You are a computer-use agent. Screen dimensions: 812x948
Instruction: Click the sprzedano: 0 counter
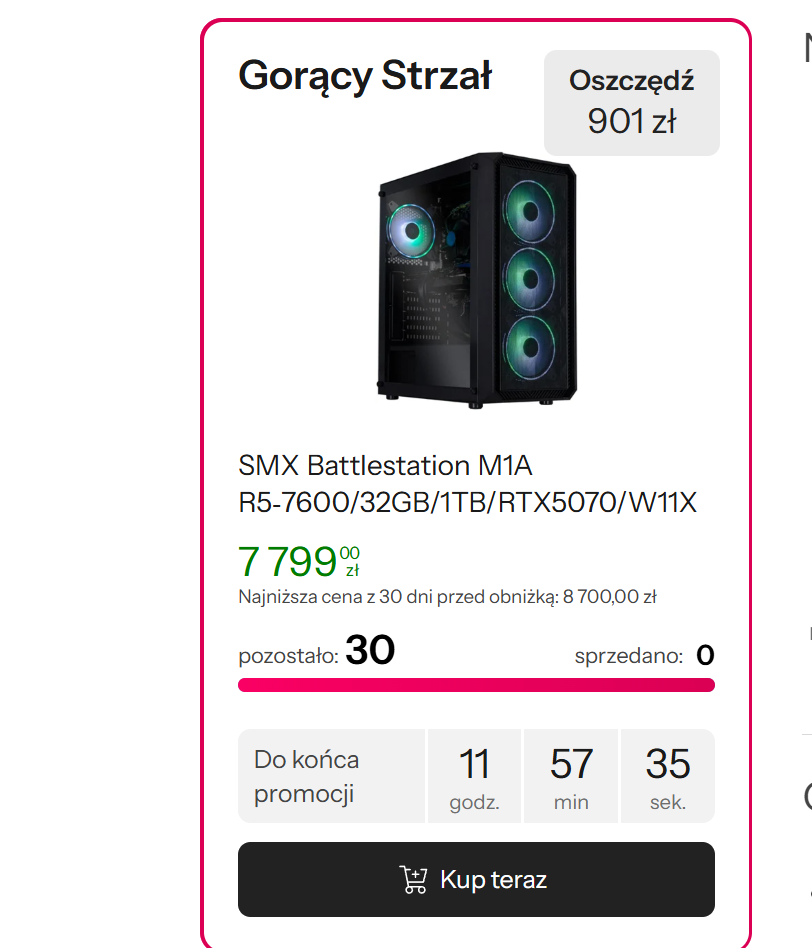coord(645,655)
